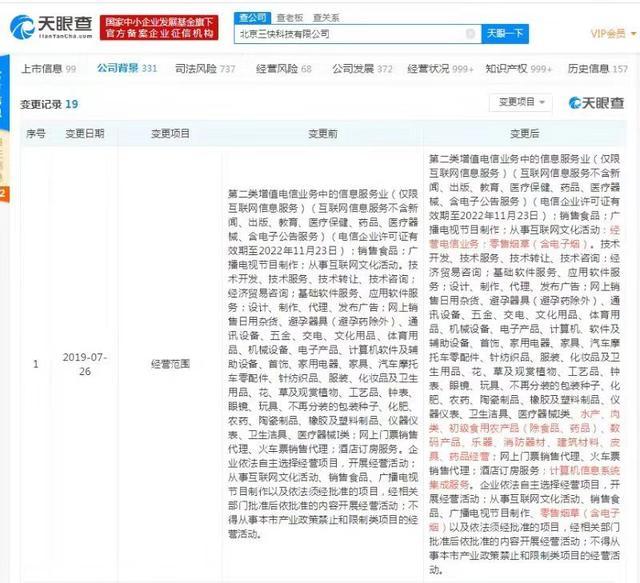Image resolution: width=640 pixels, height=583 pixels.
Task: Click the date cell 2019-07-26
Action: point(85,364)
